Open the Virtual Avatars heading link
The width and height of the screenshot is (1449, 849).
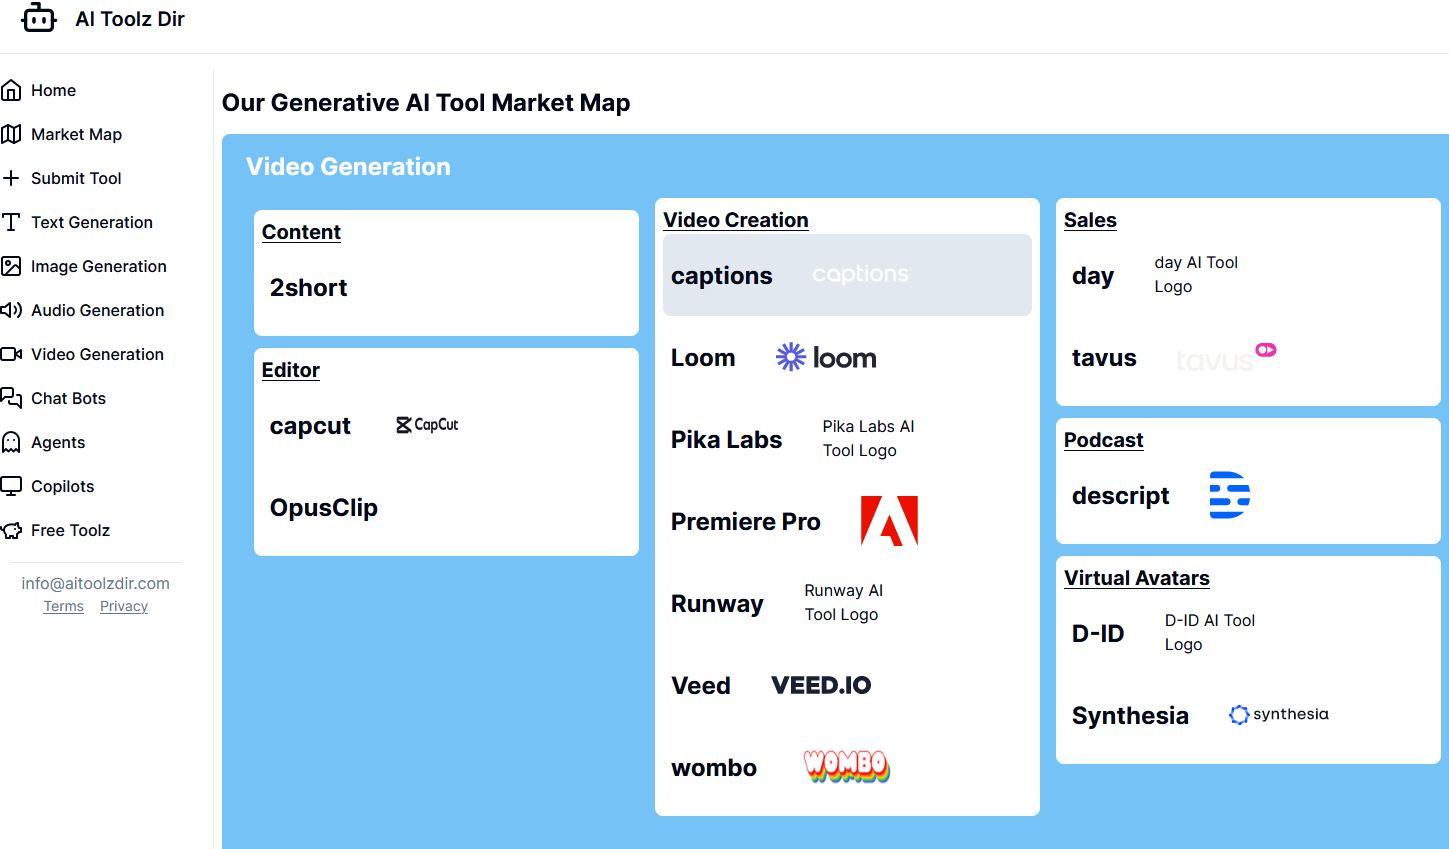coord(1137,578)
